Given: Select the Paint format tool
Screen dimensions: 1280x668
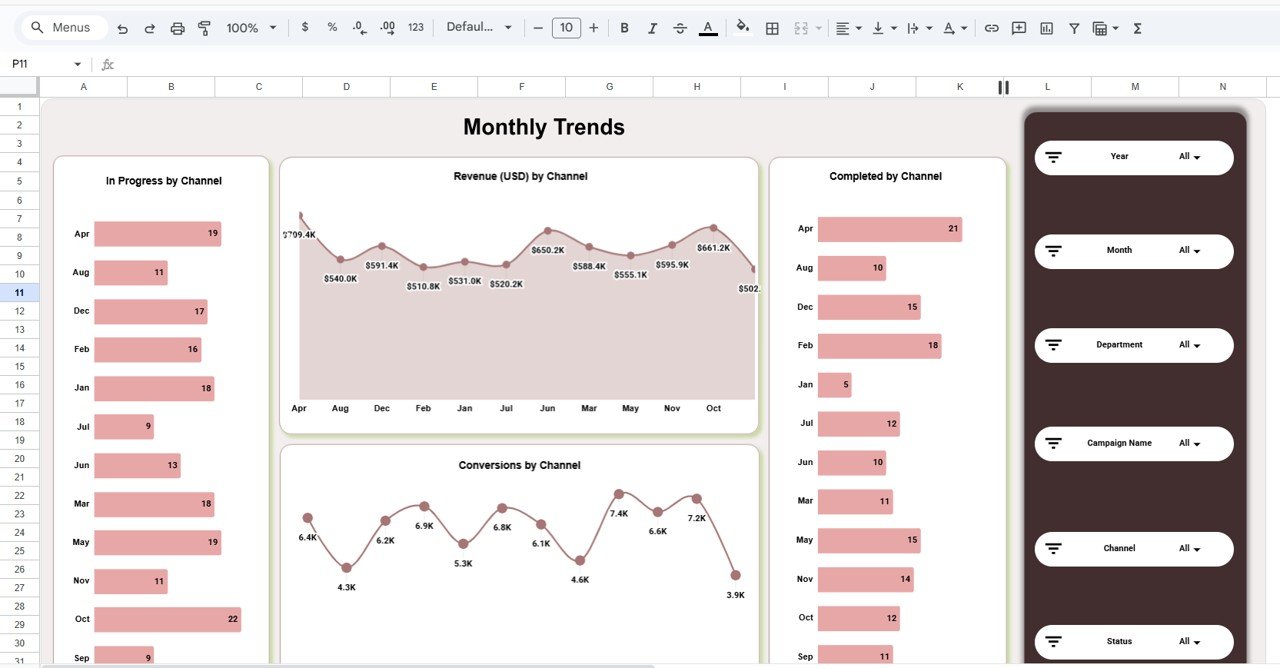Looking at the screenshot, I should coord(204,28).
